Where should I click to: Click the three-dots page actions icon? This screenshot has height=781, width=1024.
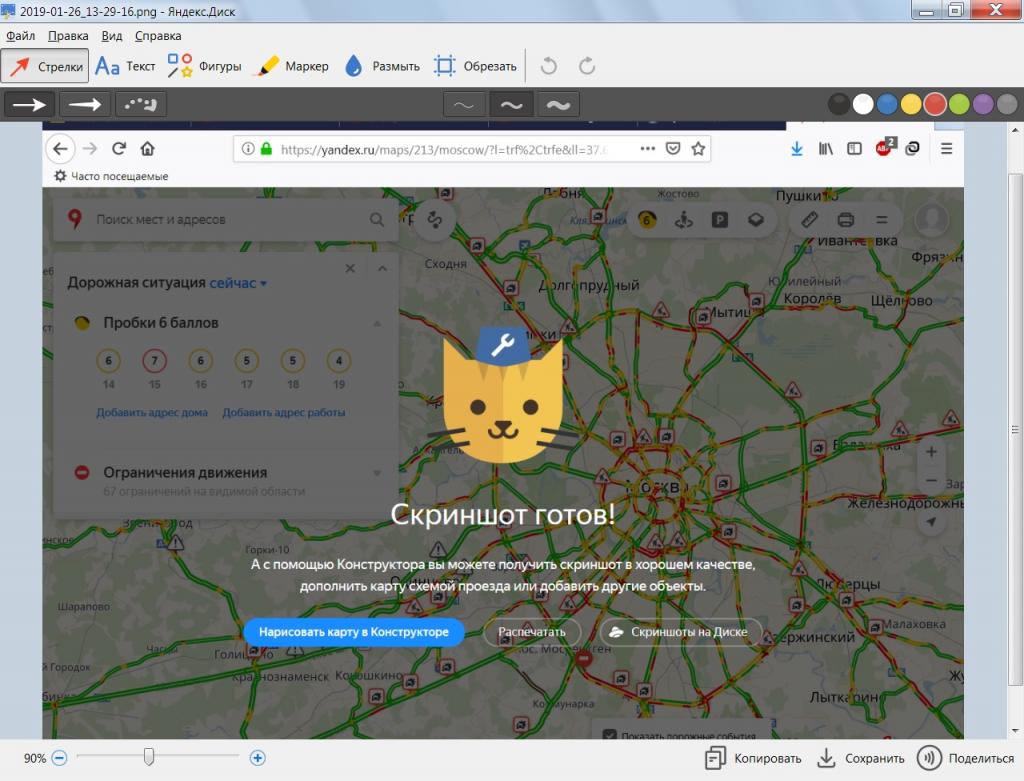point(647,149)
